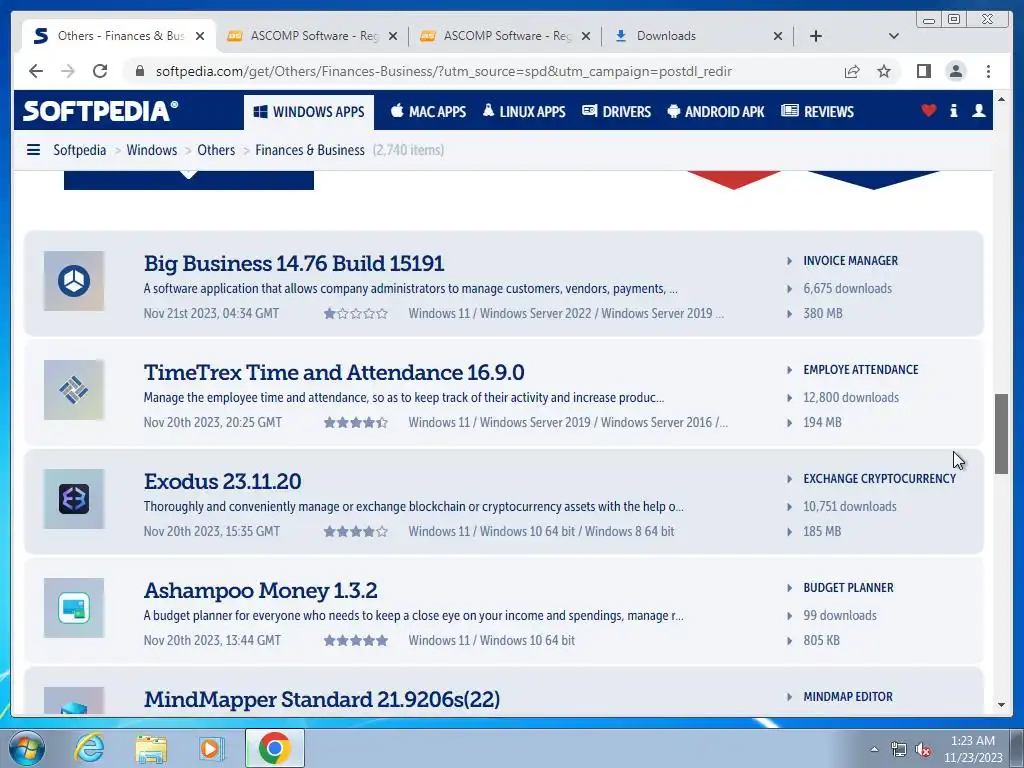The image size is (1024, 768).
Task: Click the Chrome taskbar icon
Action: (275, 748)
